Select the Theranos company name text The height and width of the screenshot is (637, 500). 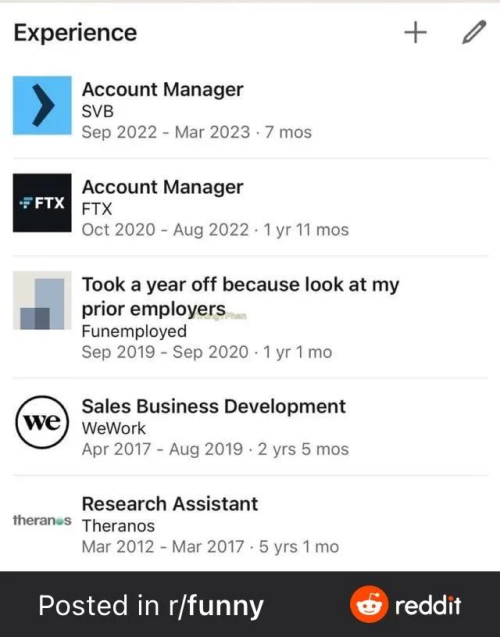click(118, 526)
